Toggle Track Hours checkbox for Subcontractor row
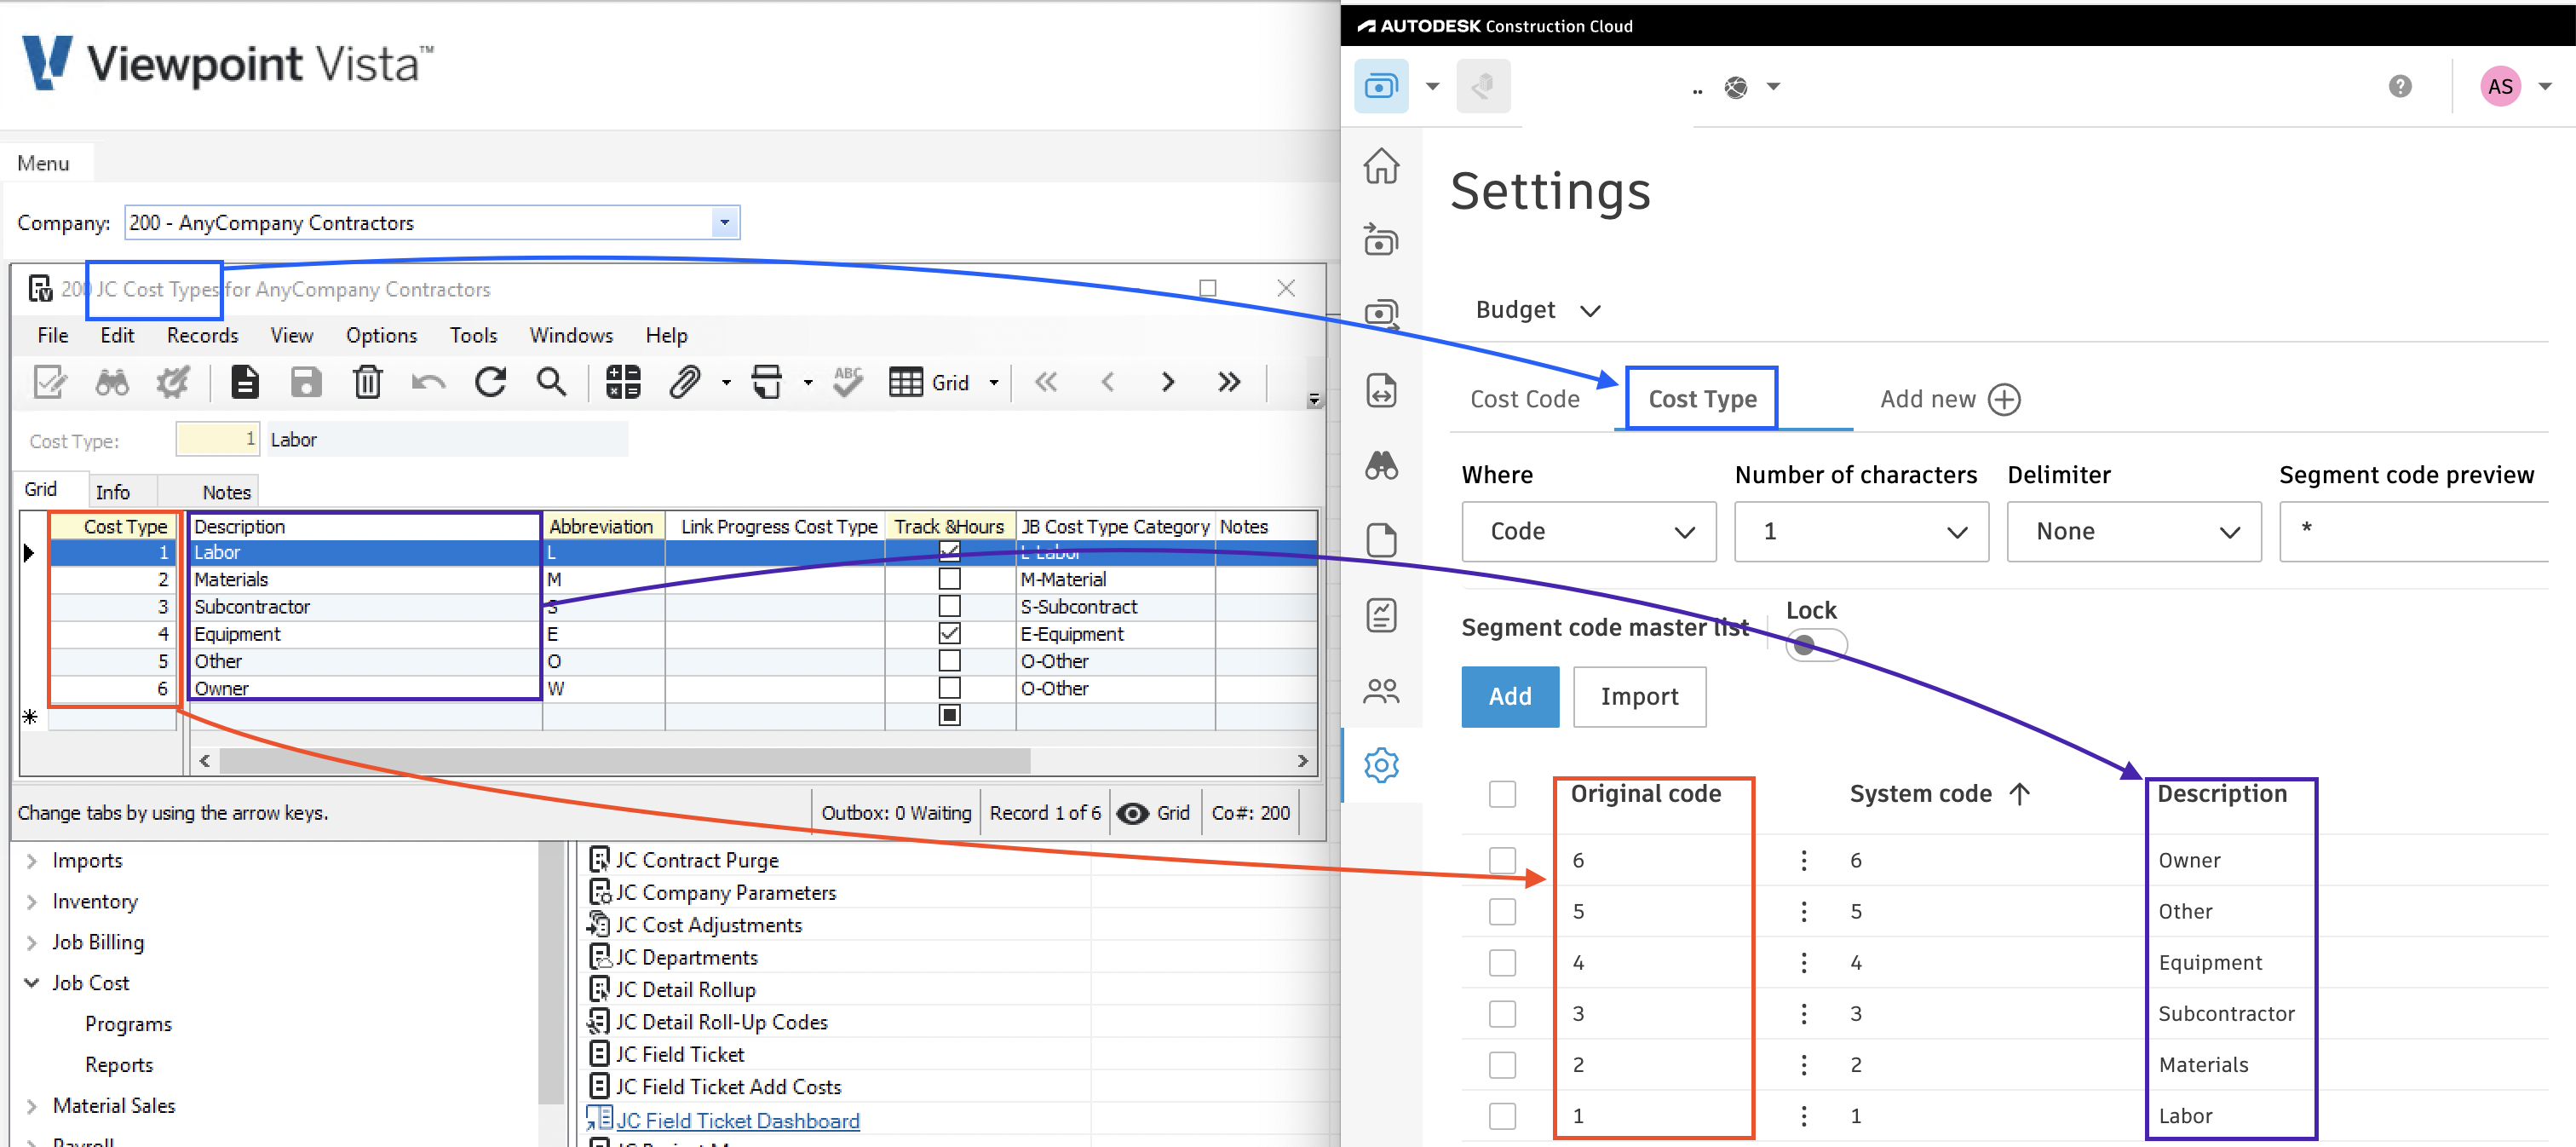2576x1147 pixels. coord(949,607)
